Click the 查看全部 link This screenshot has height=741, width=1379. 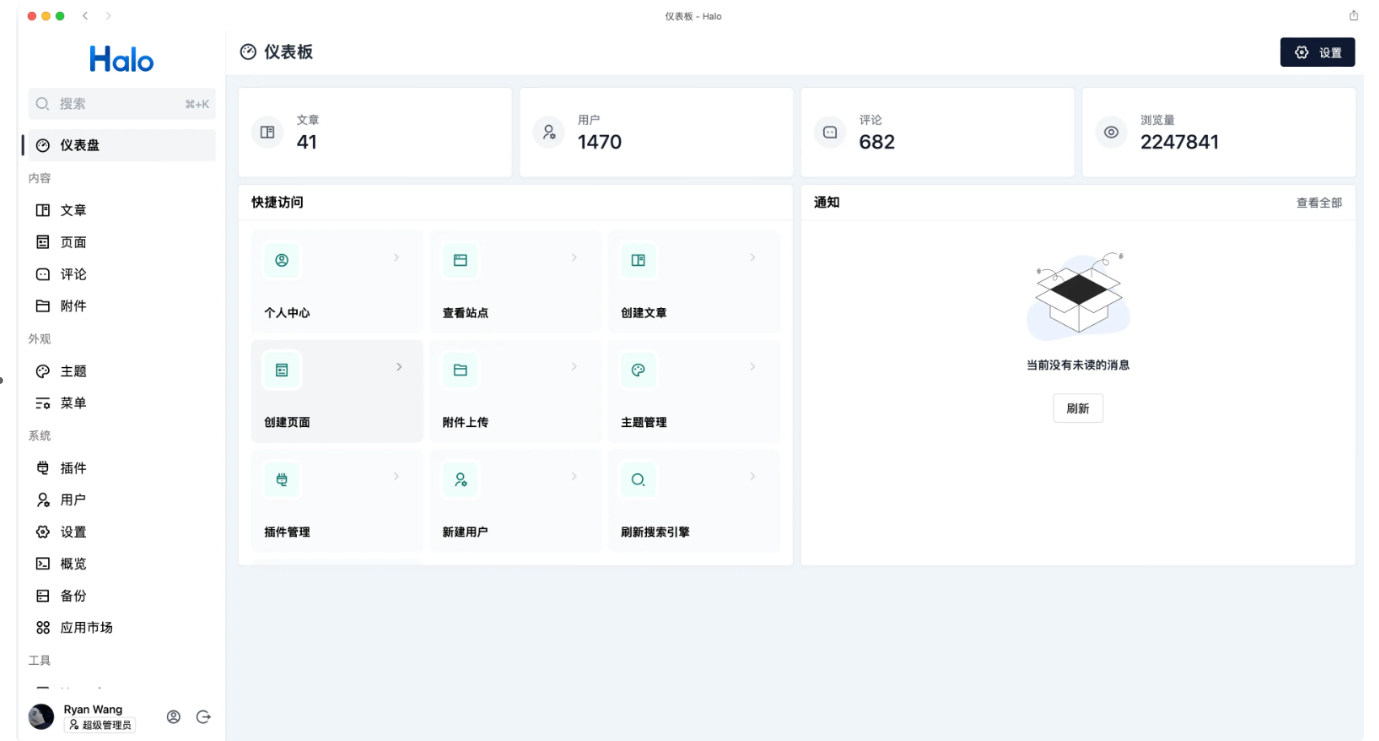pos(1319,203)
